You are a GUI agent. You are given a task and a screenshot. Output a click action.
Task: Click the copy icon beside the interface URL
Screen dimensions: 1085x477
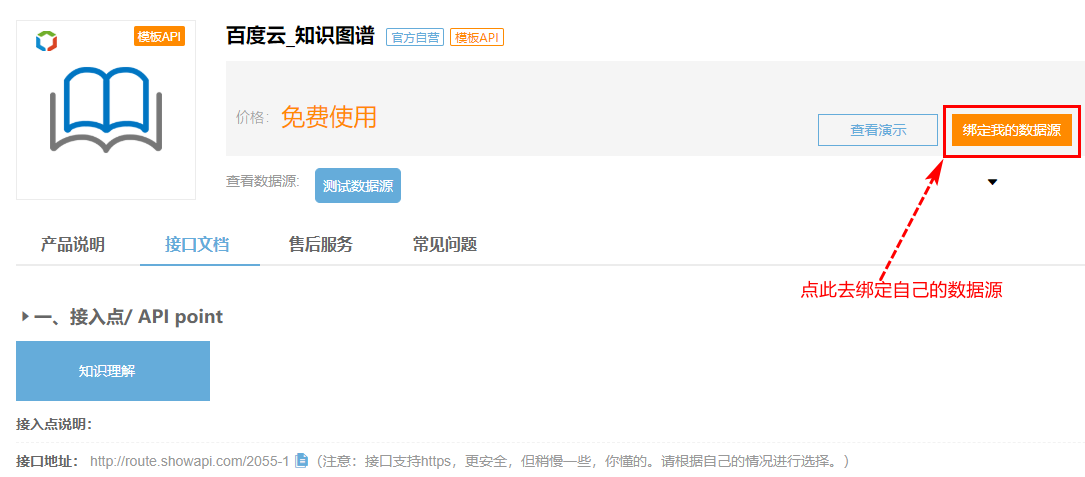(301, 461)
